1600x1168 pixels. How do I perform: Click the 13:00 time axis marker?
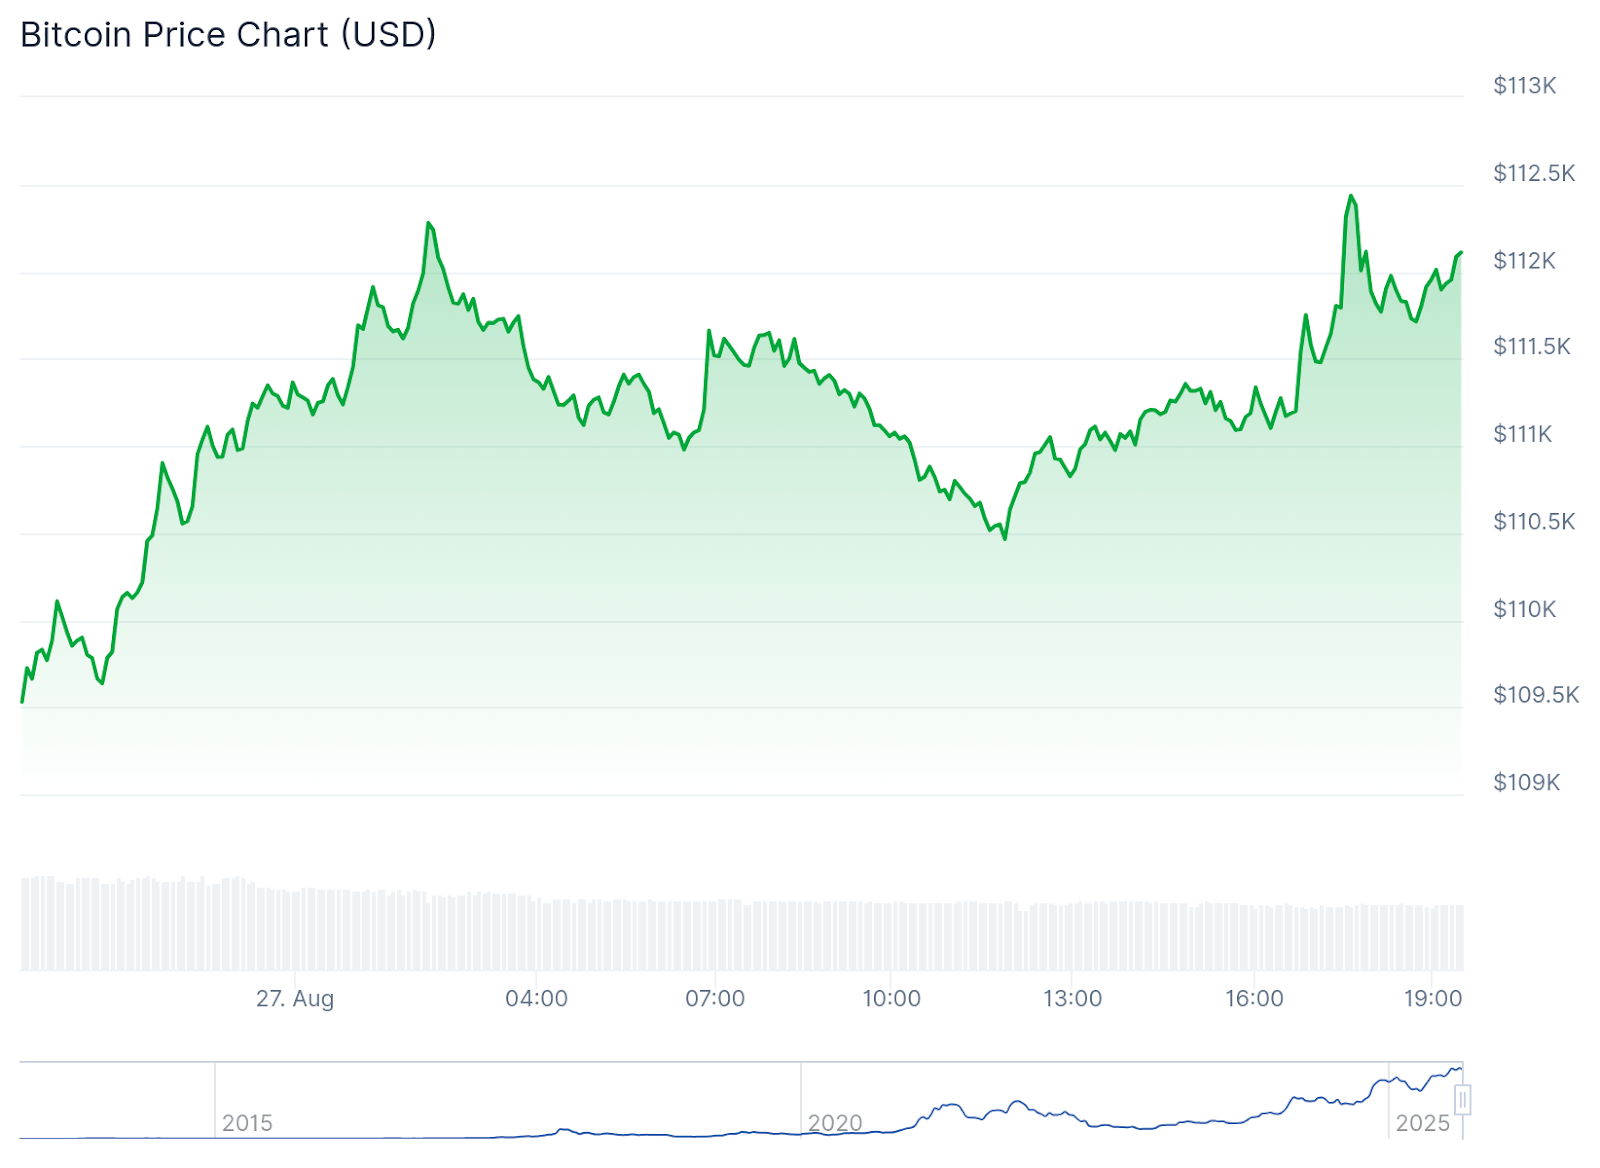1072,998
